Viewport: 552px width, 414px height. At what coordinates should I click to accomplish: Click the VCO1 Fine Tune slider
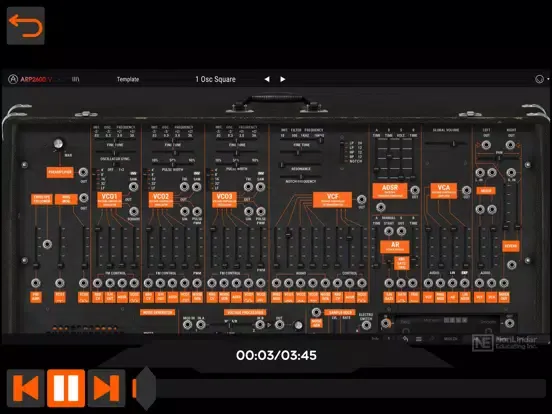click(115, 153)
